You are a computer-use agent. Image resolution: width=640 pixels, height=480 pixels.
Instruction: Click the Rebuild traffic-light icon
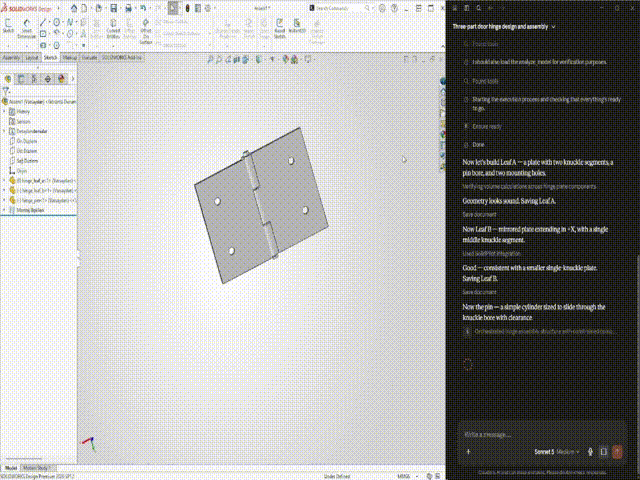pos(187,8)
